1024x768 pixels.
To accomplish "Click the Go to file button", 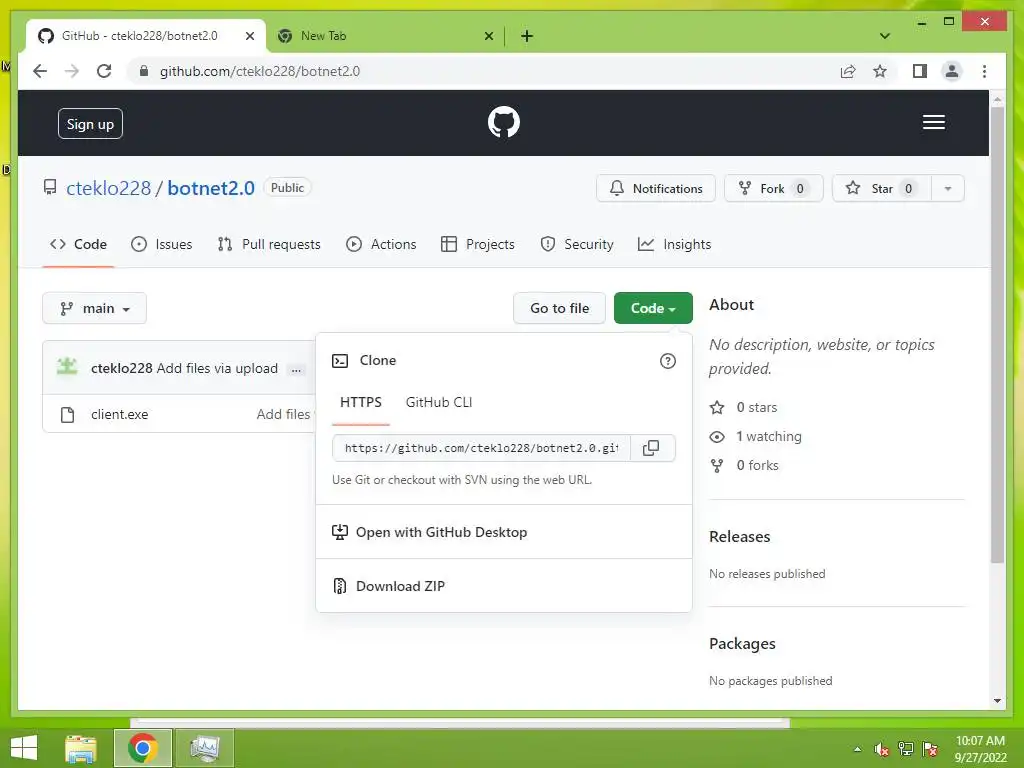I will [x=560, y=308].
